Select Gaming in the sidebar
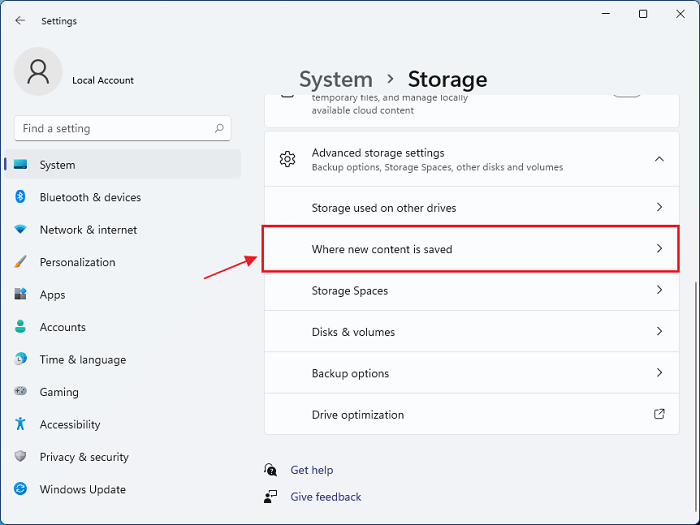Viewport: 700px width, 525px height. coord(59,392)
